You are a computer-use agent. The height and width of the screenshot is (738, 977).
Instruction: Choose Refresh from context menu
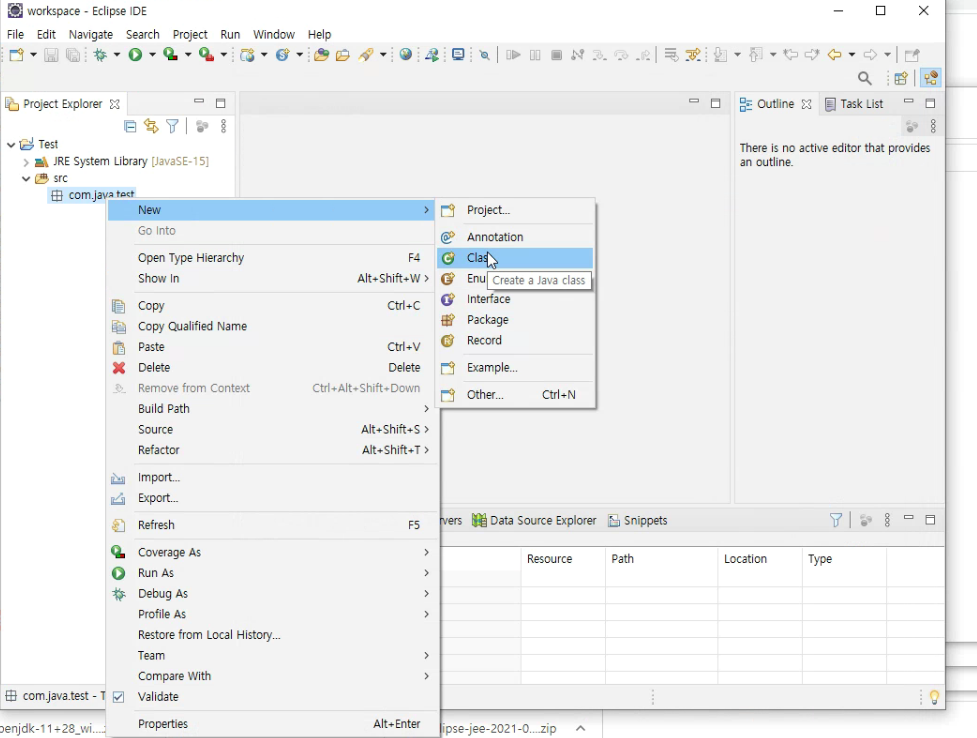274,525
